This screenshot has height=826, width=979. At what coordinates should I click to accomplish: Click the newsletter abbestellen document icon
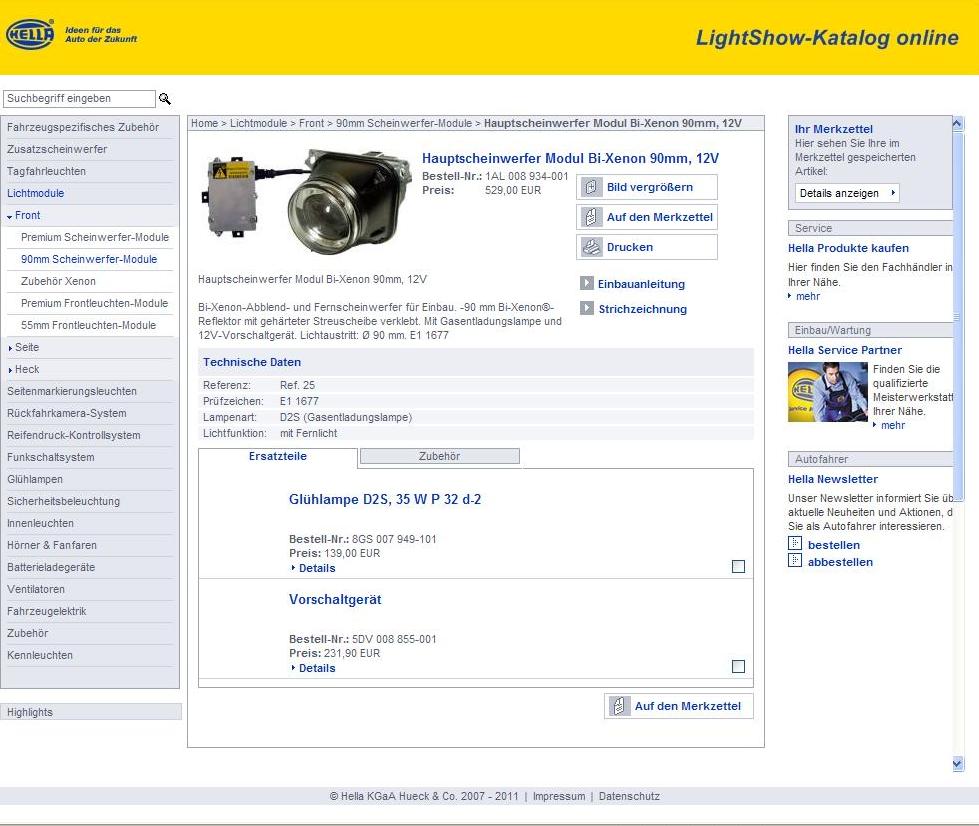[x=795, y=561]
